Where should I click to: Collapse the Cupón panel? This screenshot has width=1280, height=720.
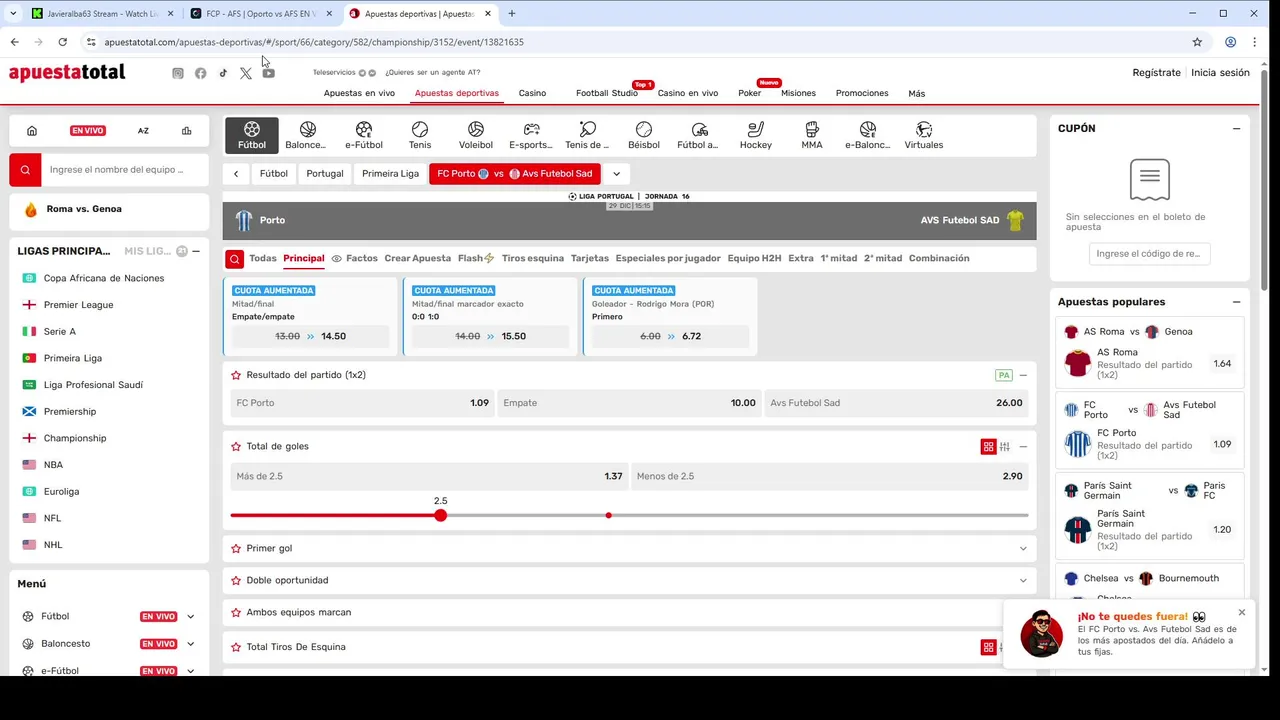(1236, 129)
